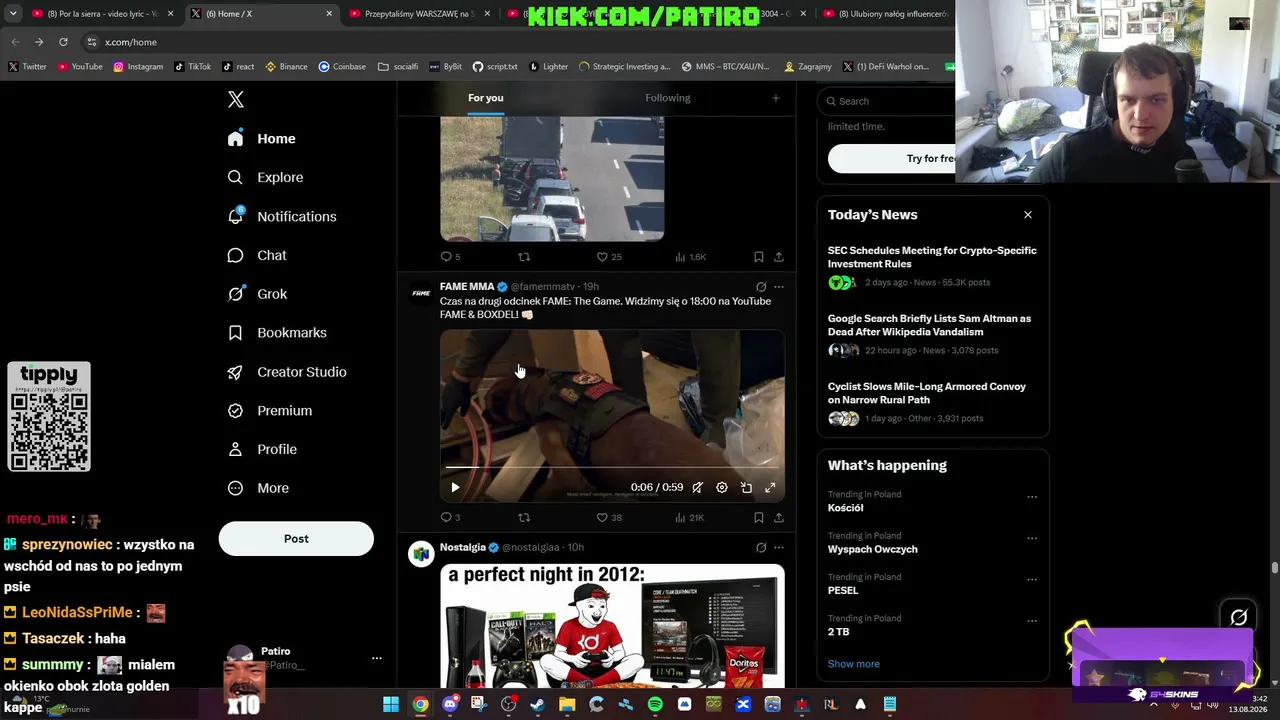Go to Explore in the sidebar
1280x720 pixels.
point(266,177)
